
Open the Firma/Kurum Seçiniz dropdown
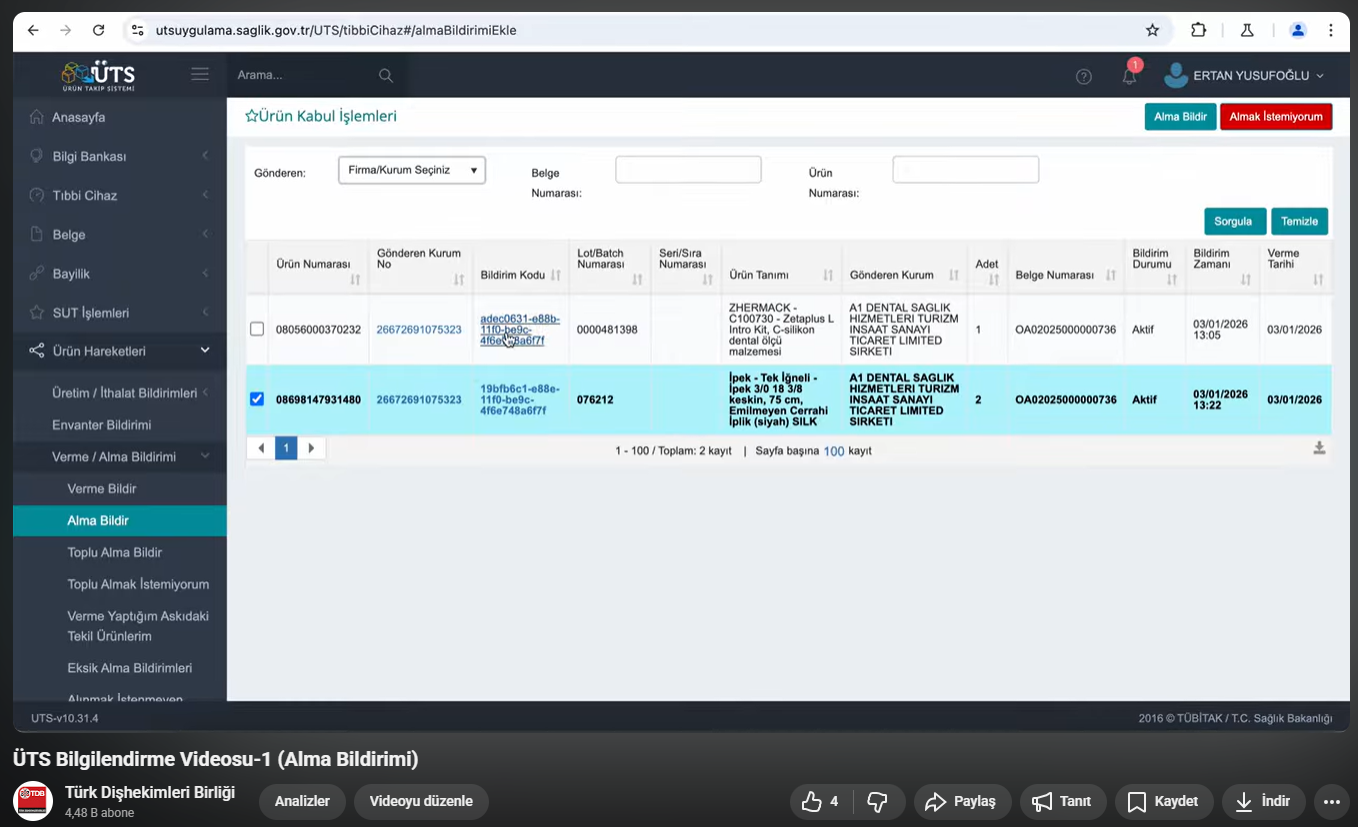411,170
